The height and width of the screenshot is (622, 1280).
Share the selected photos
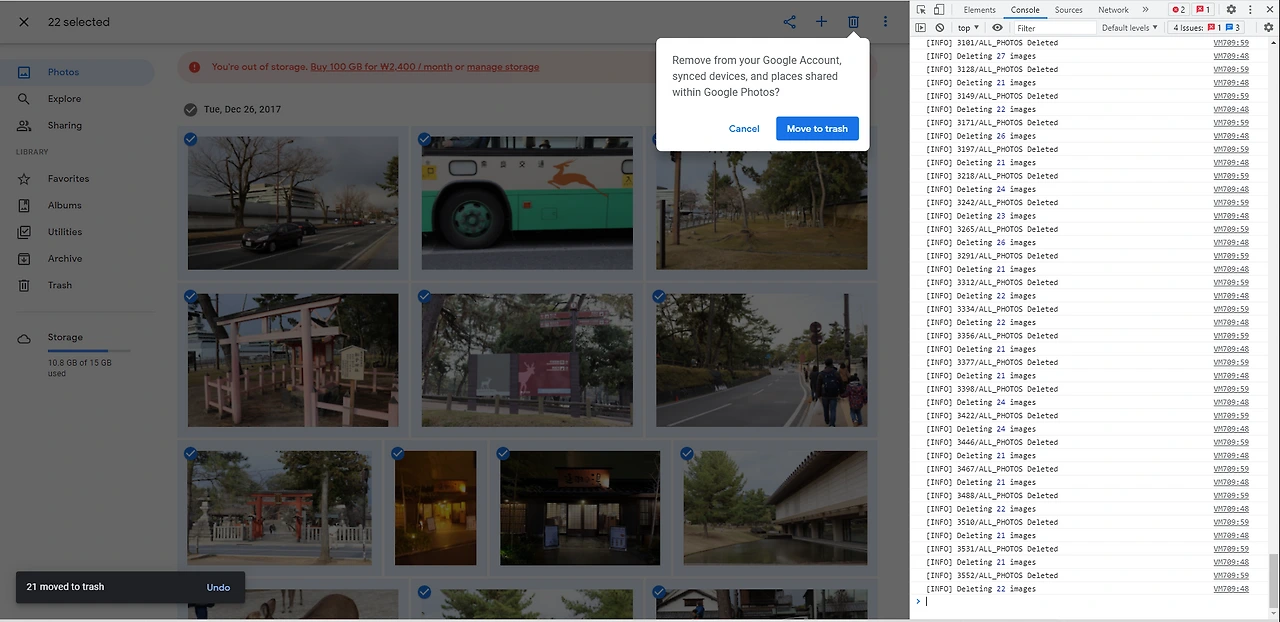(789, 22)
